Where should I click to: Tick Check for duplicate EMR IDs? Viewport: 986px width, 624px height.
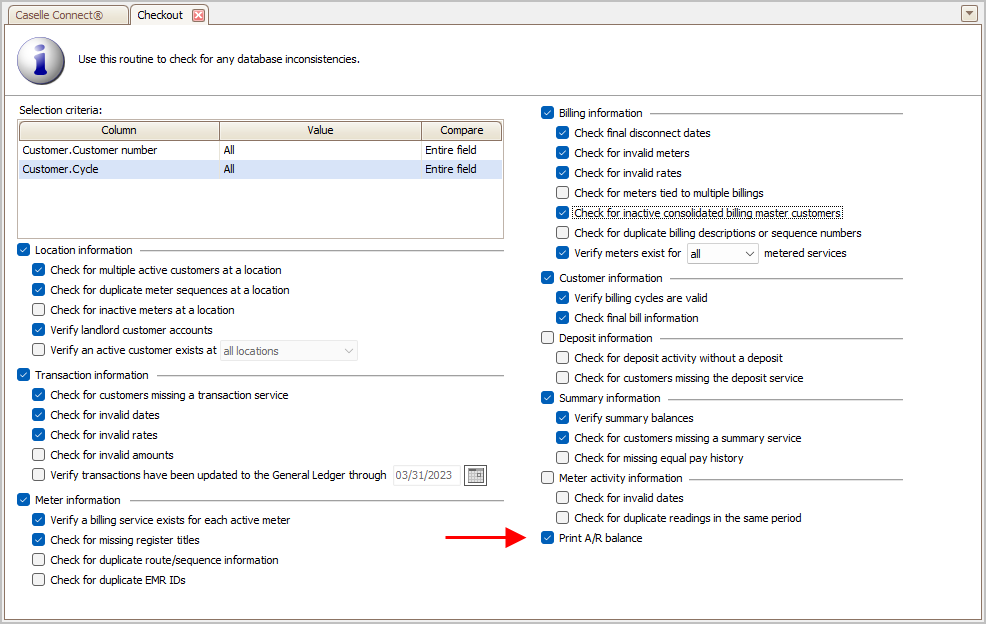point(38,579)
